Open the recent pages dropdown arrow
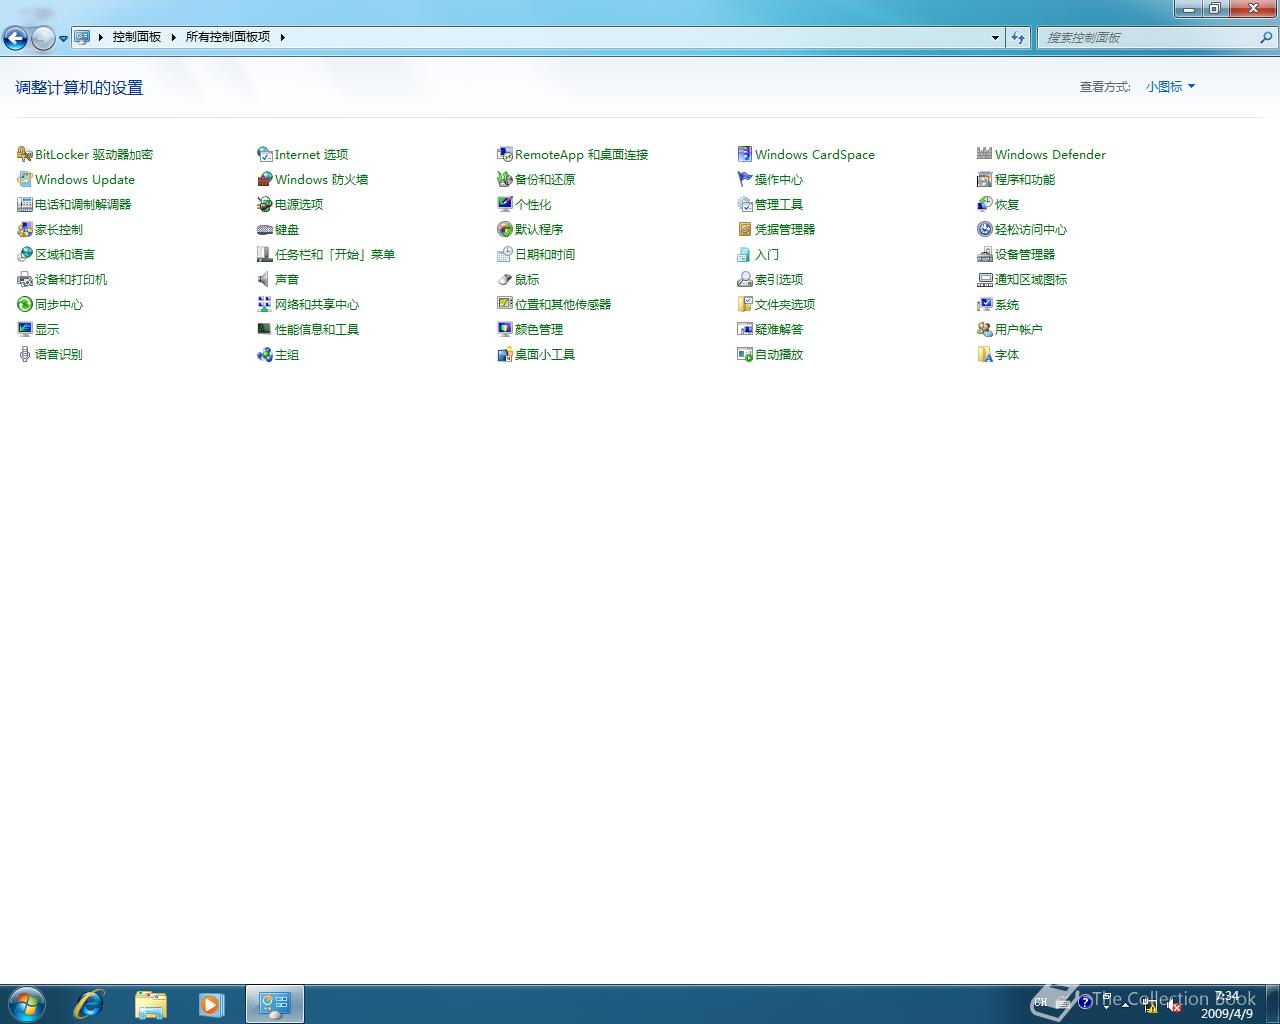The height and width of the screenshot is (1024, 1280). (64, 39)
